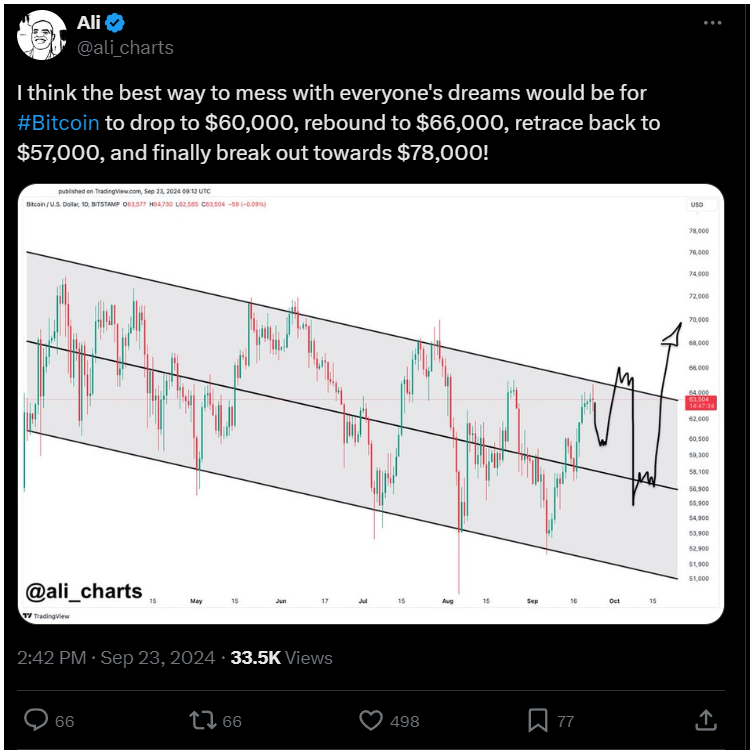Image resolution: width=754 pixels, height=754 pixels.
Task: Click the red 63,504 current price tag
Action: click(701, 403)
